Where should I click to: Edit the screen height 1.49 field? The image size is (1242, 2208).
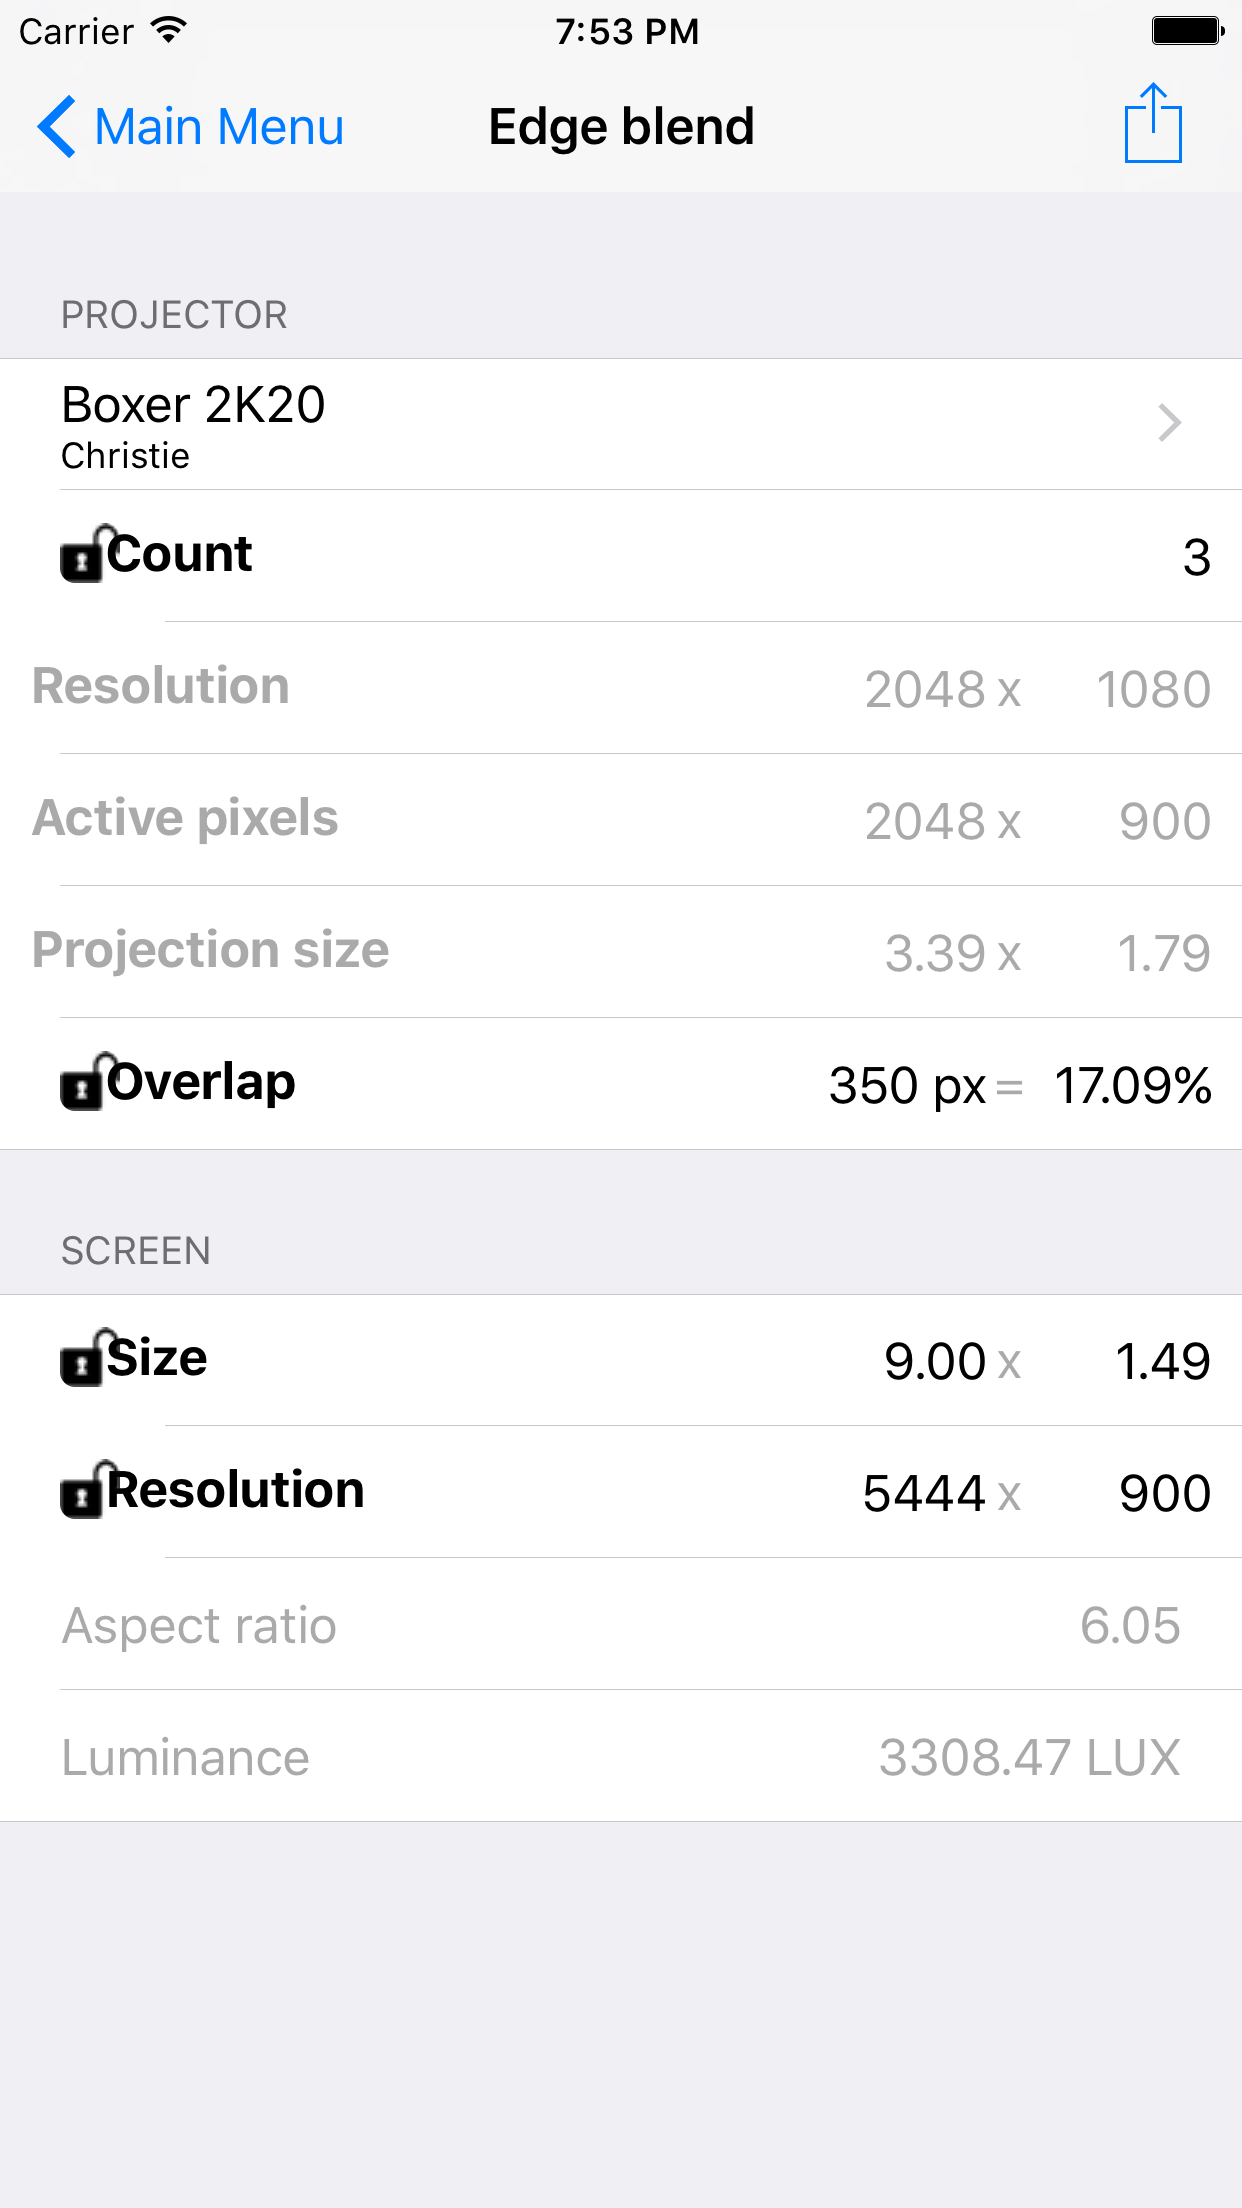point(1162,1362)
